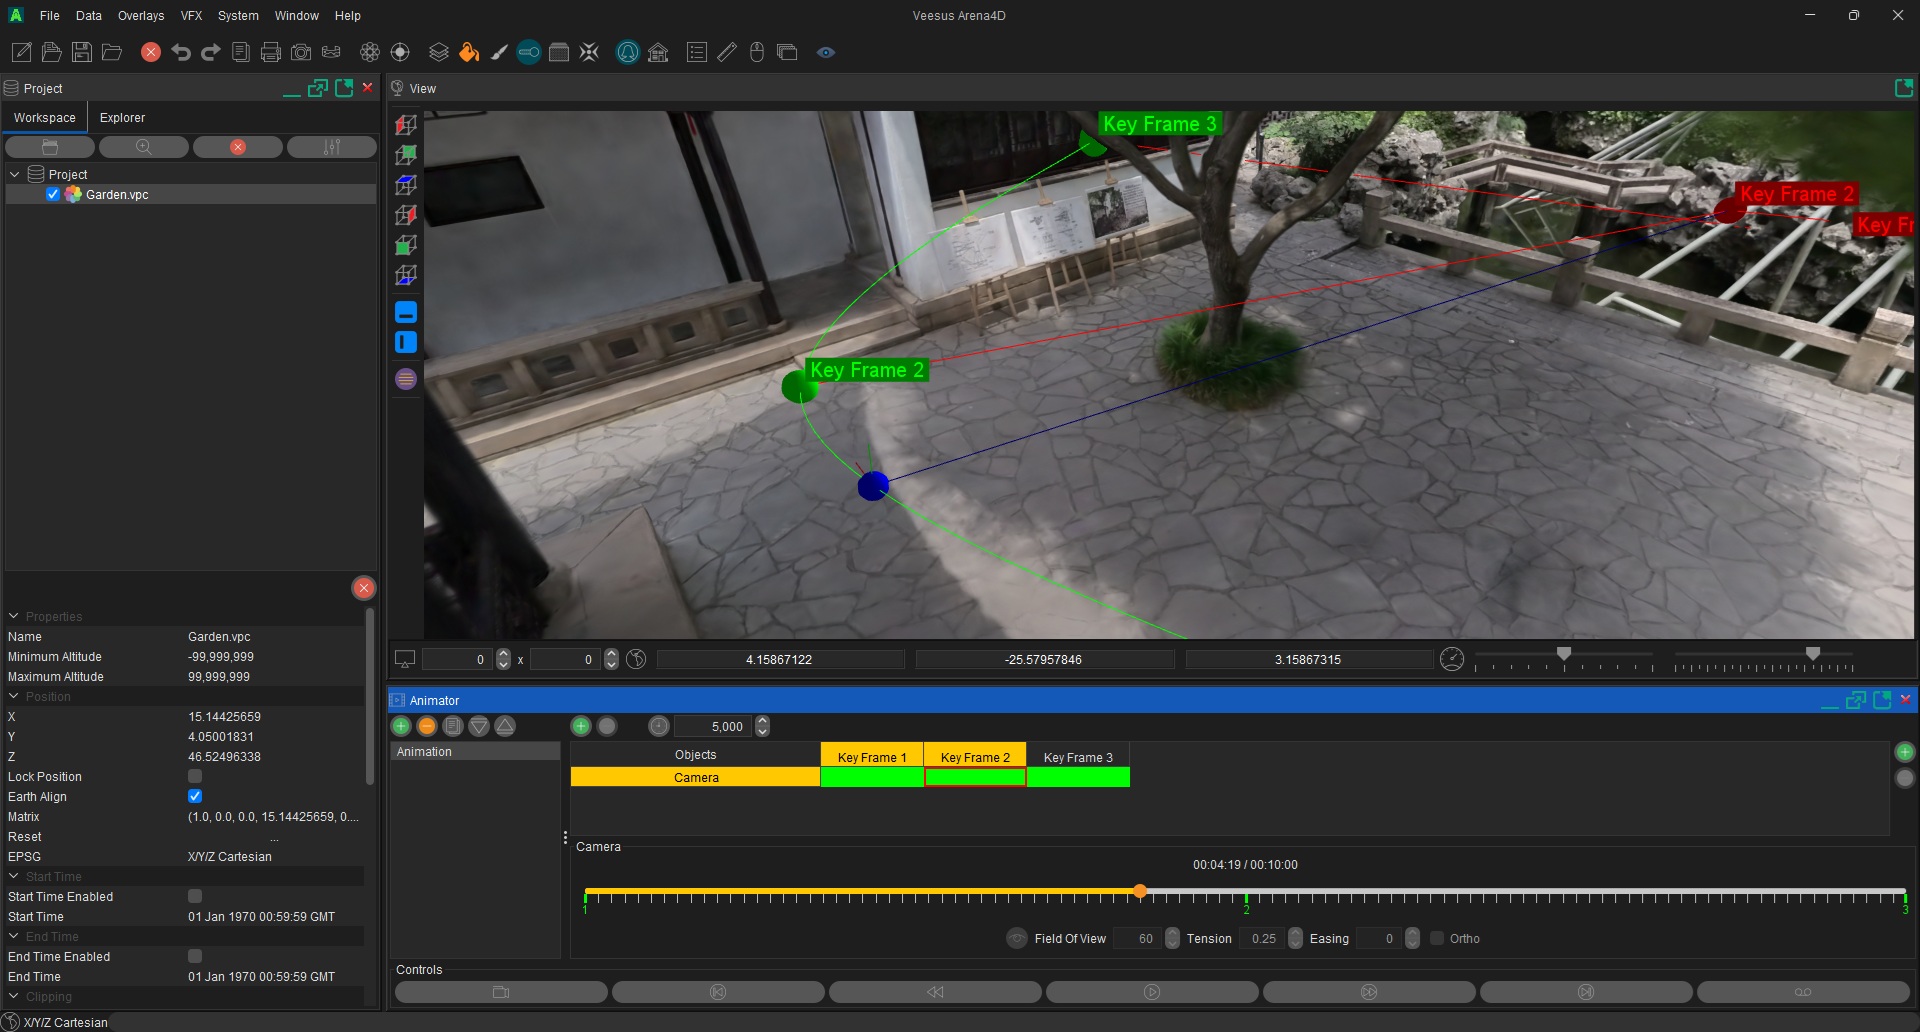Click the orange playhead on the Camera timeline
1920x1032 pixels.
click(x=1140, y=891)
